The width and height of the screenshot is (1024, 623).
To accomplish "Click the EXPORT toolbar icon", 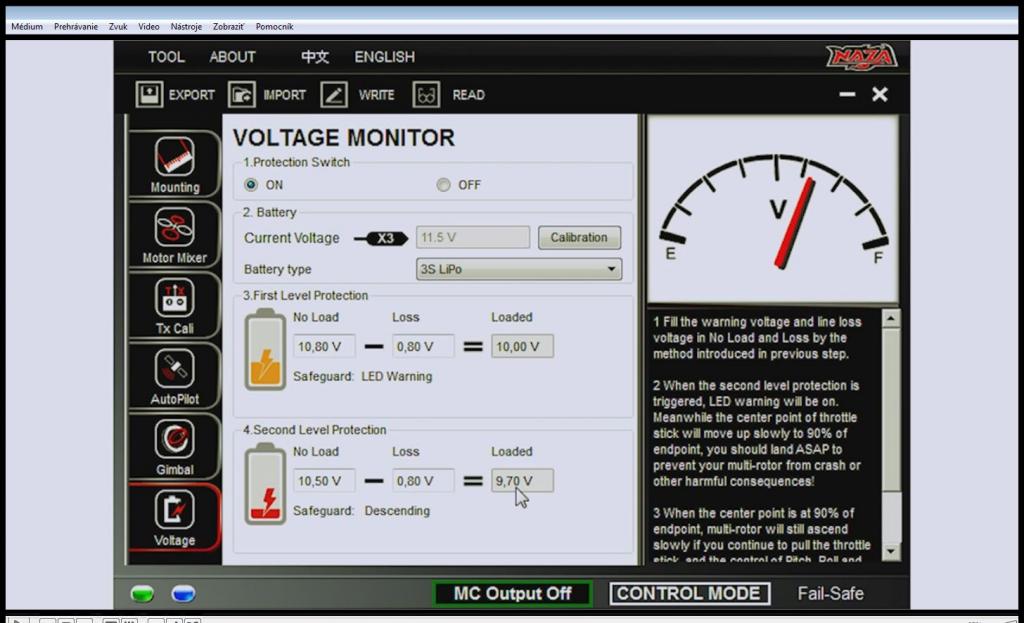I will pyautogui.click(x=149, y=95).
